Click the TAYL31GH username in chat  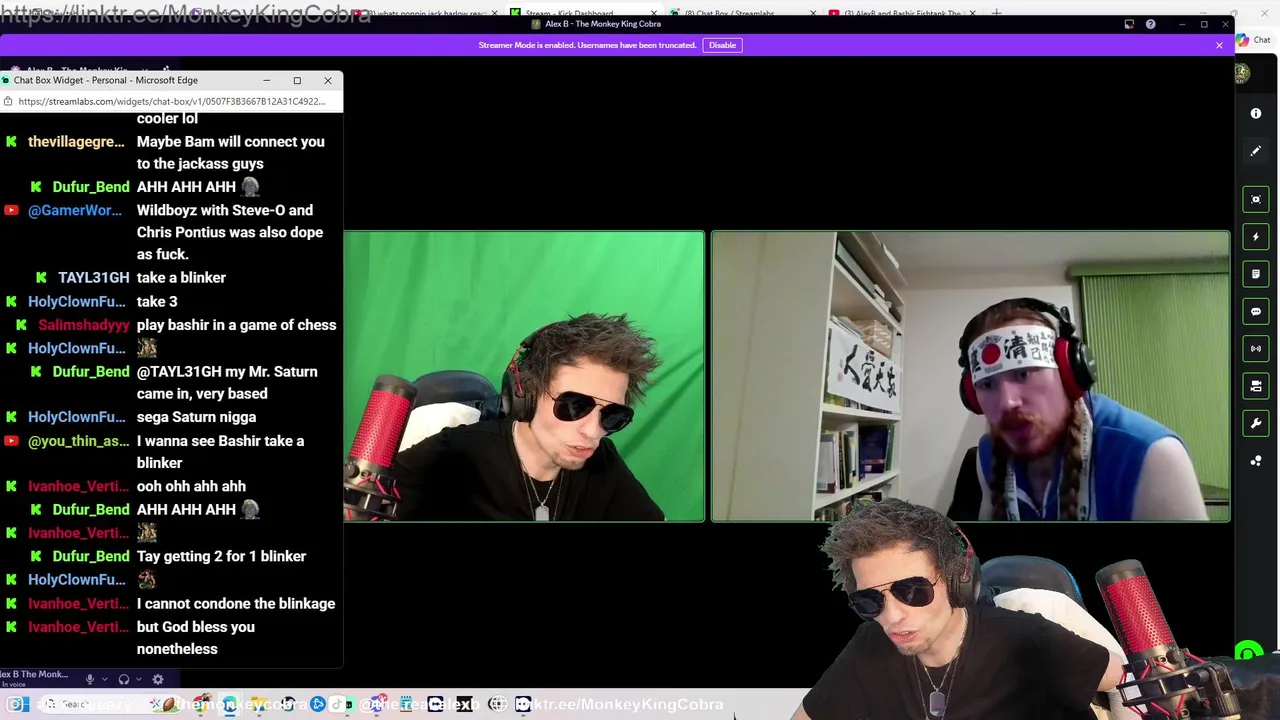coord(93,278)
